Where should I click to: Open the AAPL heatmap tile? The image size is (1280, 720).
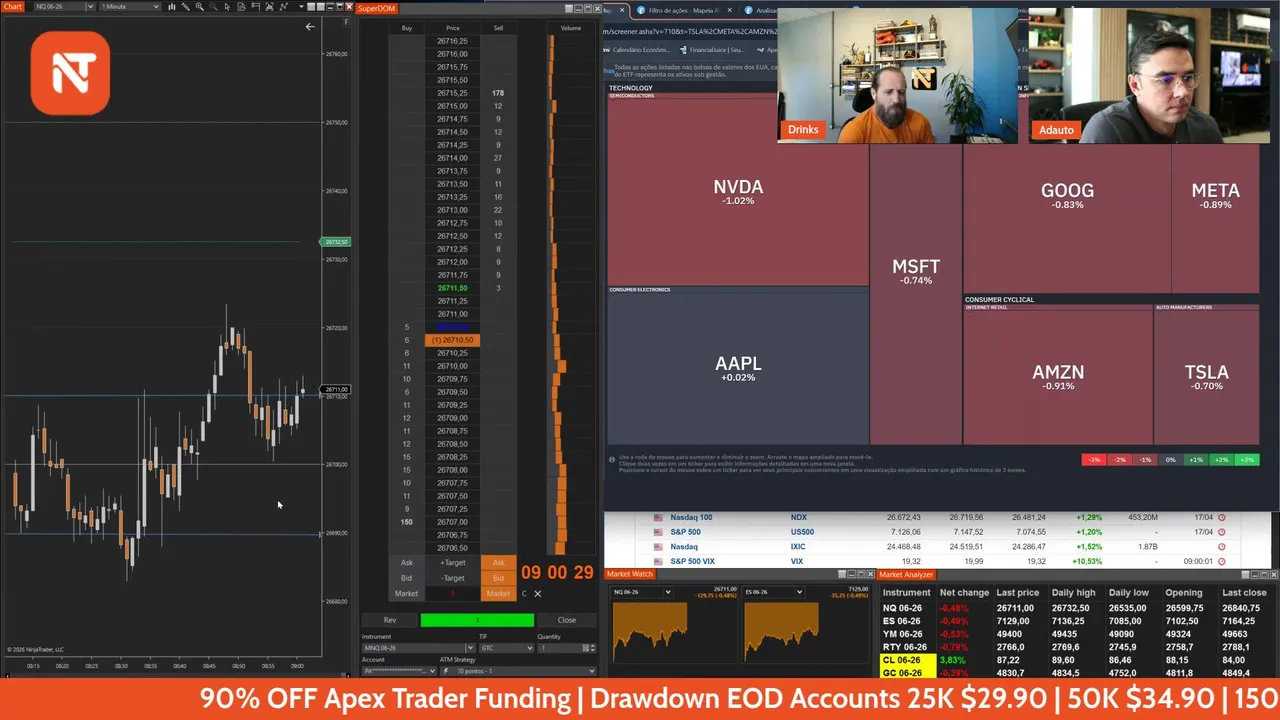[737, 368]
